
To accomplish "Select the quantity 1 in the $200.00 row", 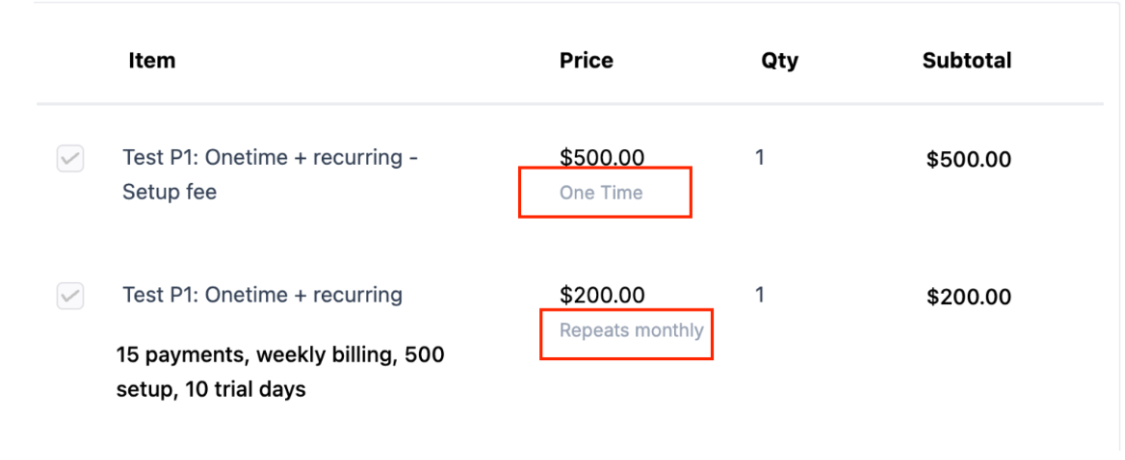I will pos(760,295).
